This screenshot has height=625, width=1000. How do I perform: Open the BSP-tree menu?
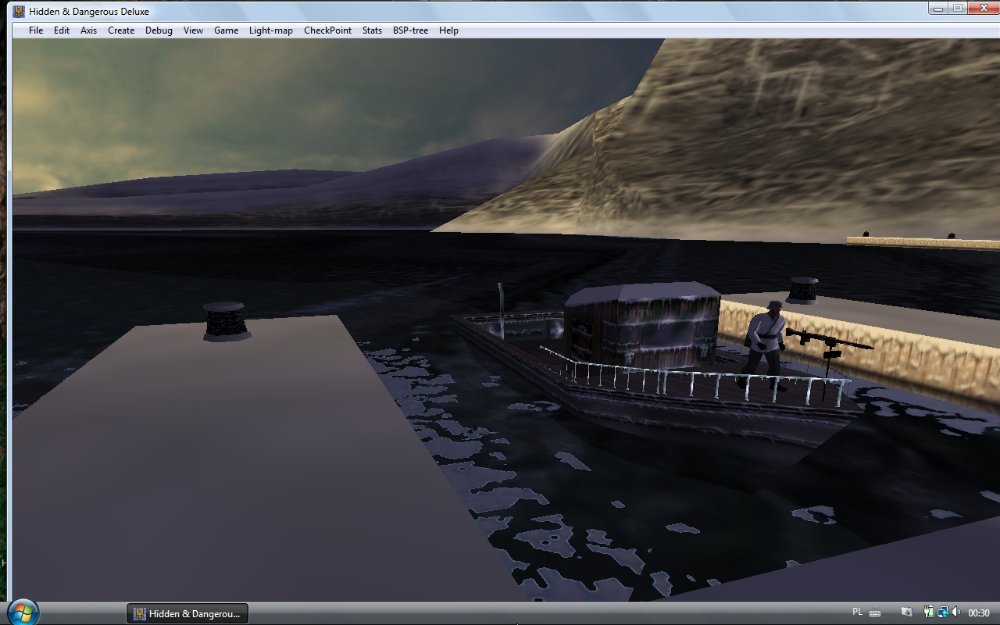(411, 31)
